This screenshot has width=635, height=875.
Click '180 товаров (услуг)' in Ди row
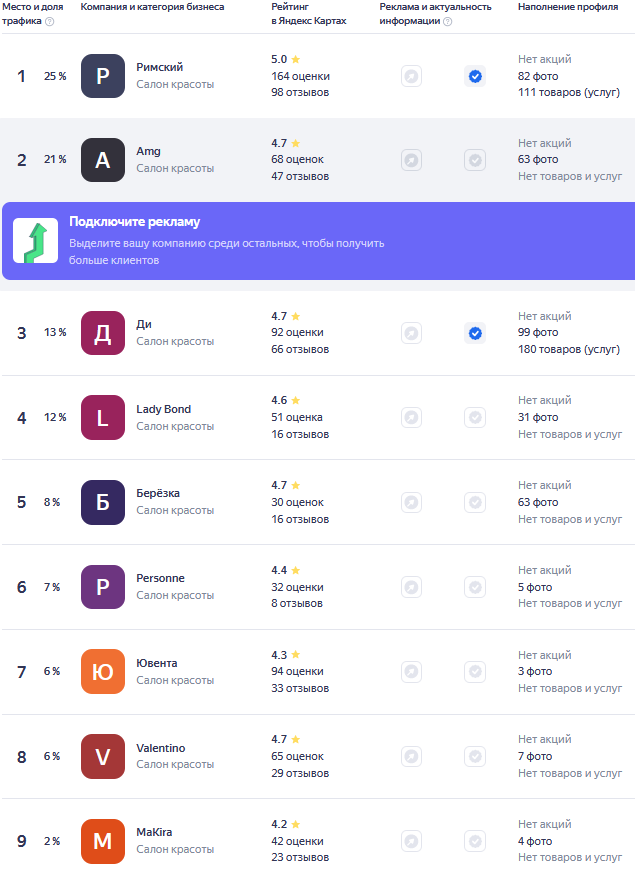point(569,349)
